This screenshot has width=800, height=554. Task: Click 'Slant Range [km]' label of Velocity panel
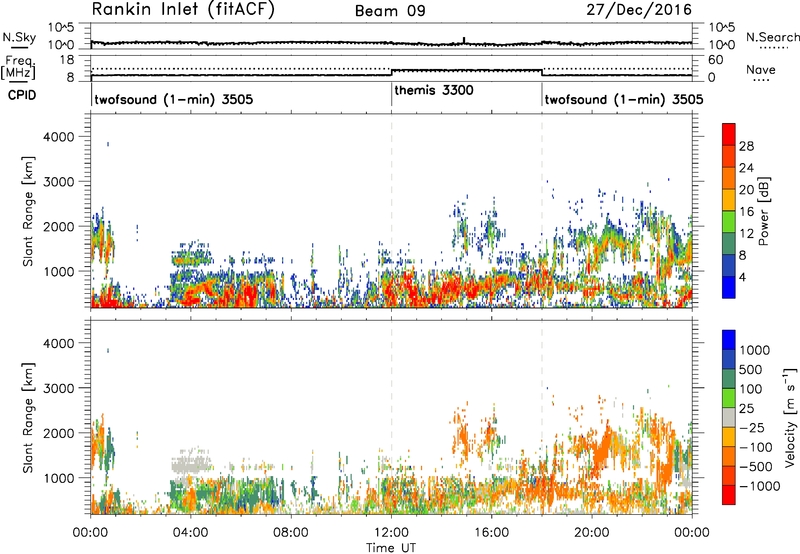click(28, 417)
